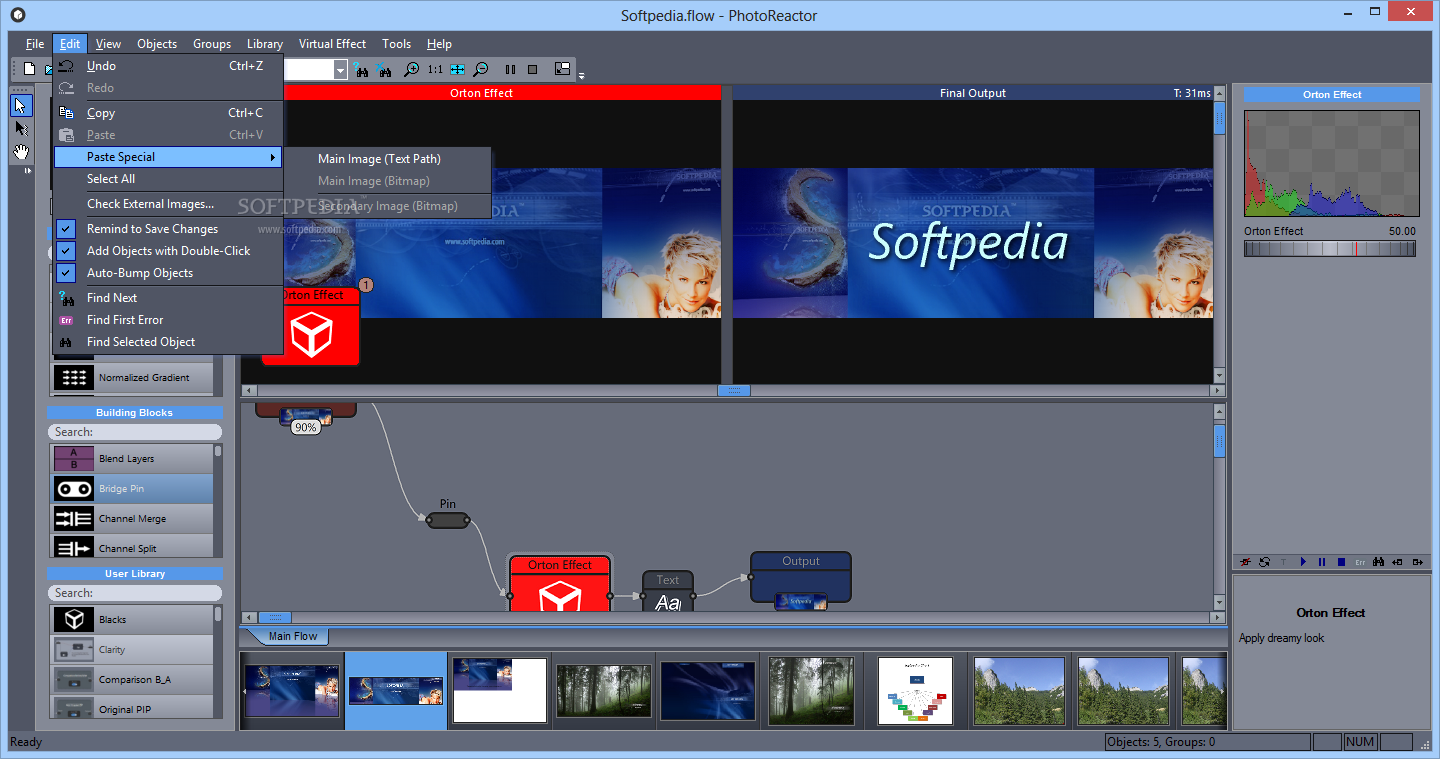Click the Building Blocks search field

pos(135,432)
